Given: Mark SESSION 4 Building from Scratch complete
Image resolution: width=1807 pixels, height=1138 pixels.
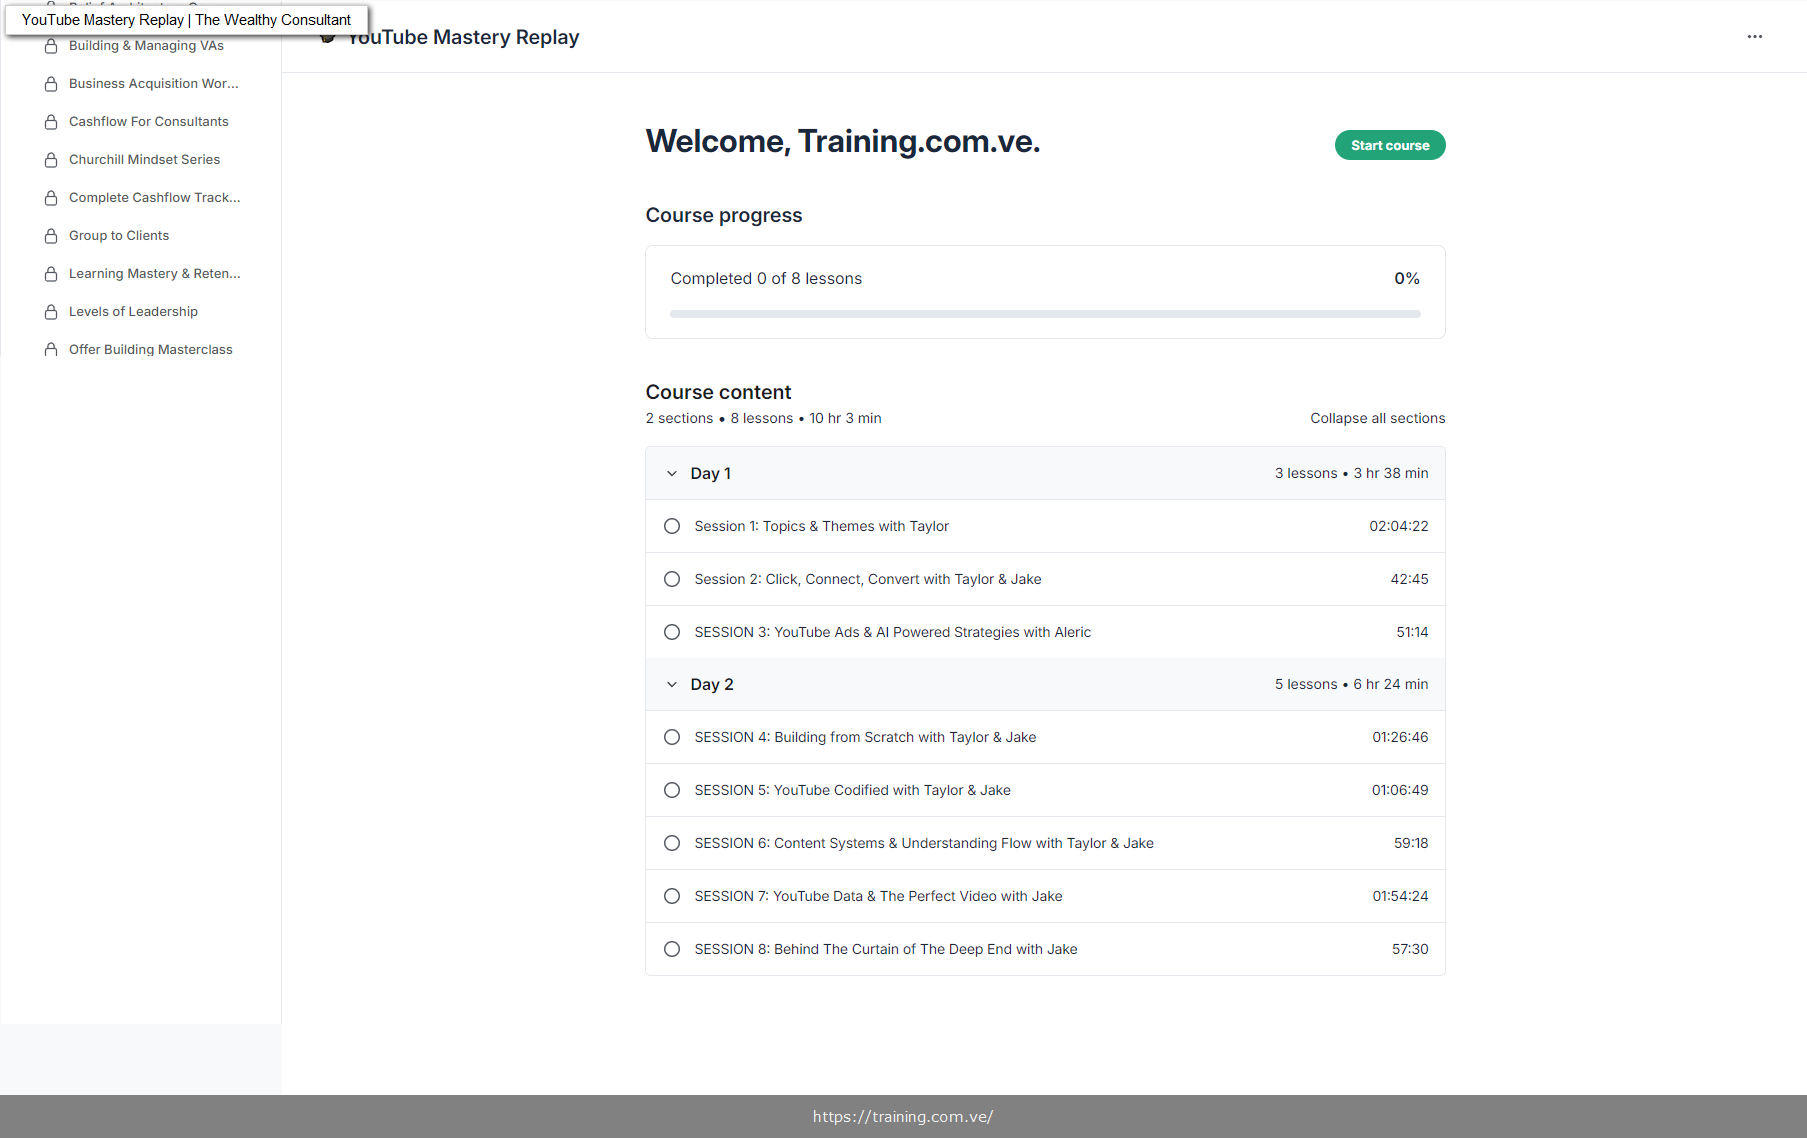Looking at the screenshot, I should [x=671, y=737].
